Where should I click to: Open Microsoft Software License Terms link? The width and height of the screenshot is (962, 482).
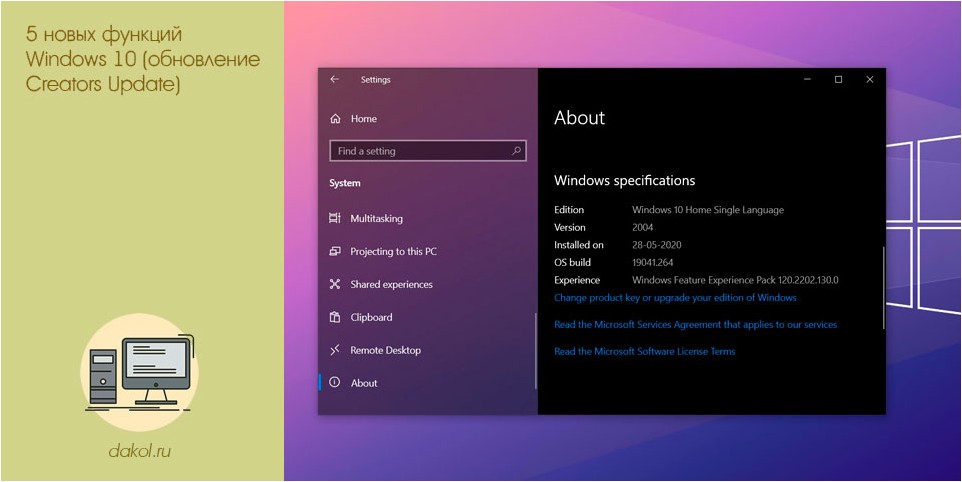point(644,351)
